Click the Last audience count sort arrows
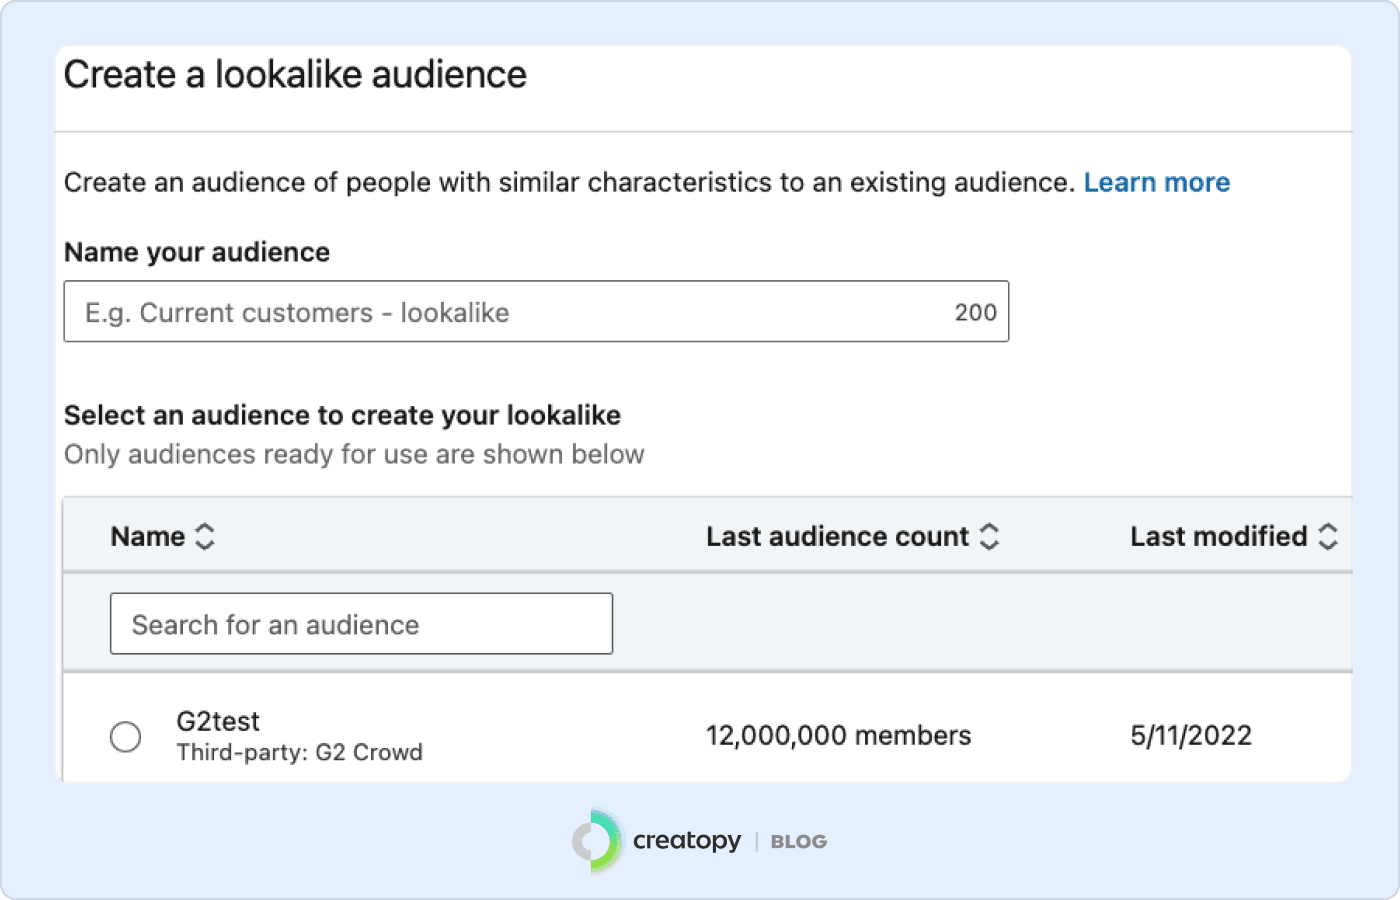 point(989,537)
